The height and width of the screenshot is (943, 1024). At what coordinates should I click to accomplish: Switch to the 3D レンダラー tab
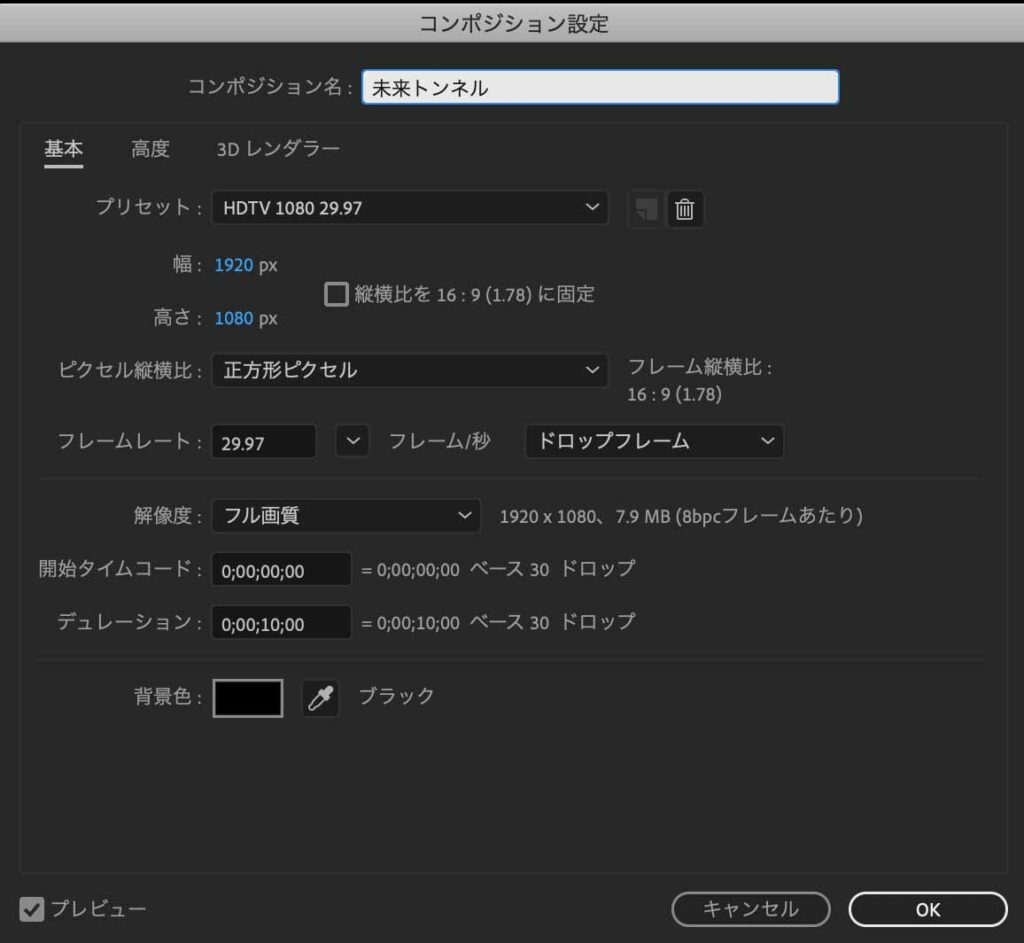tap(278, 149)
